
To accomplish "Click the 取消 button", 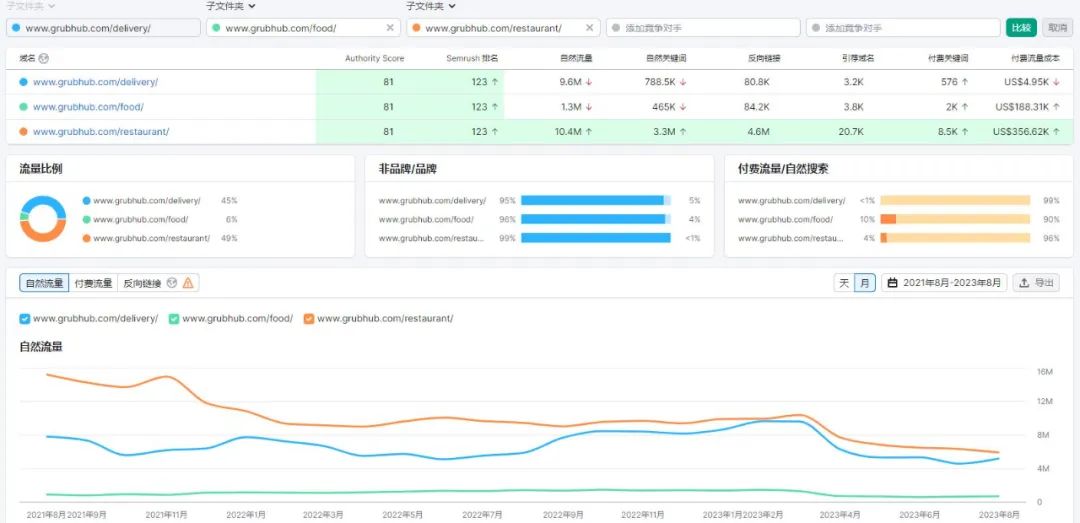I will (1057, 28).
